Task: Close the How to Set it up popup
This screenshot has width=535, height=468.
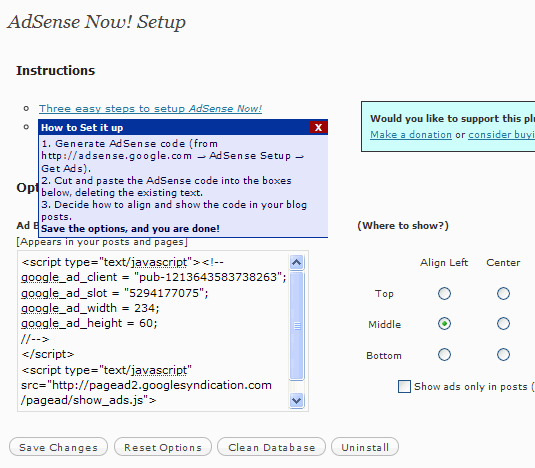Action: point(318,128)
